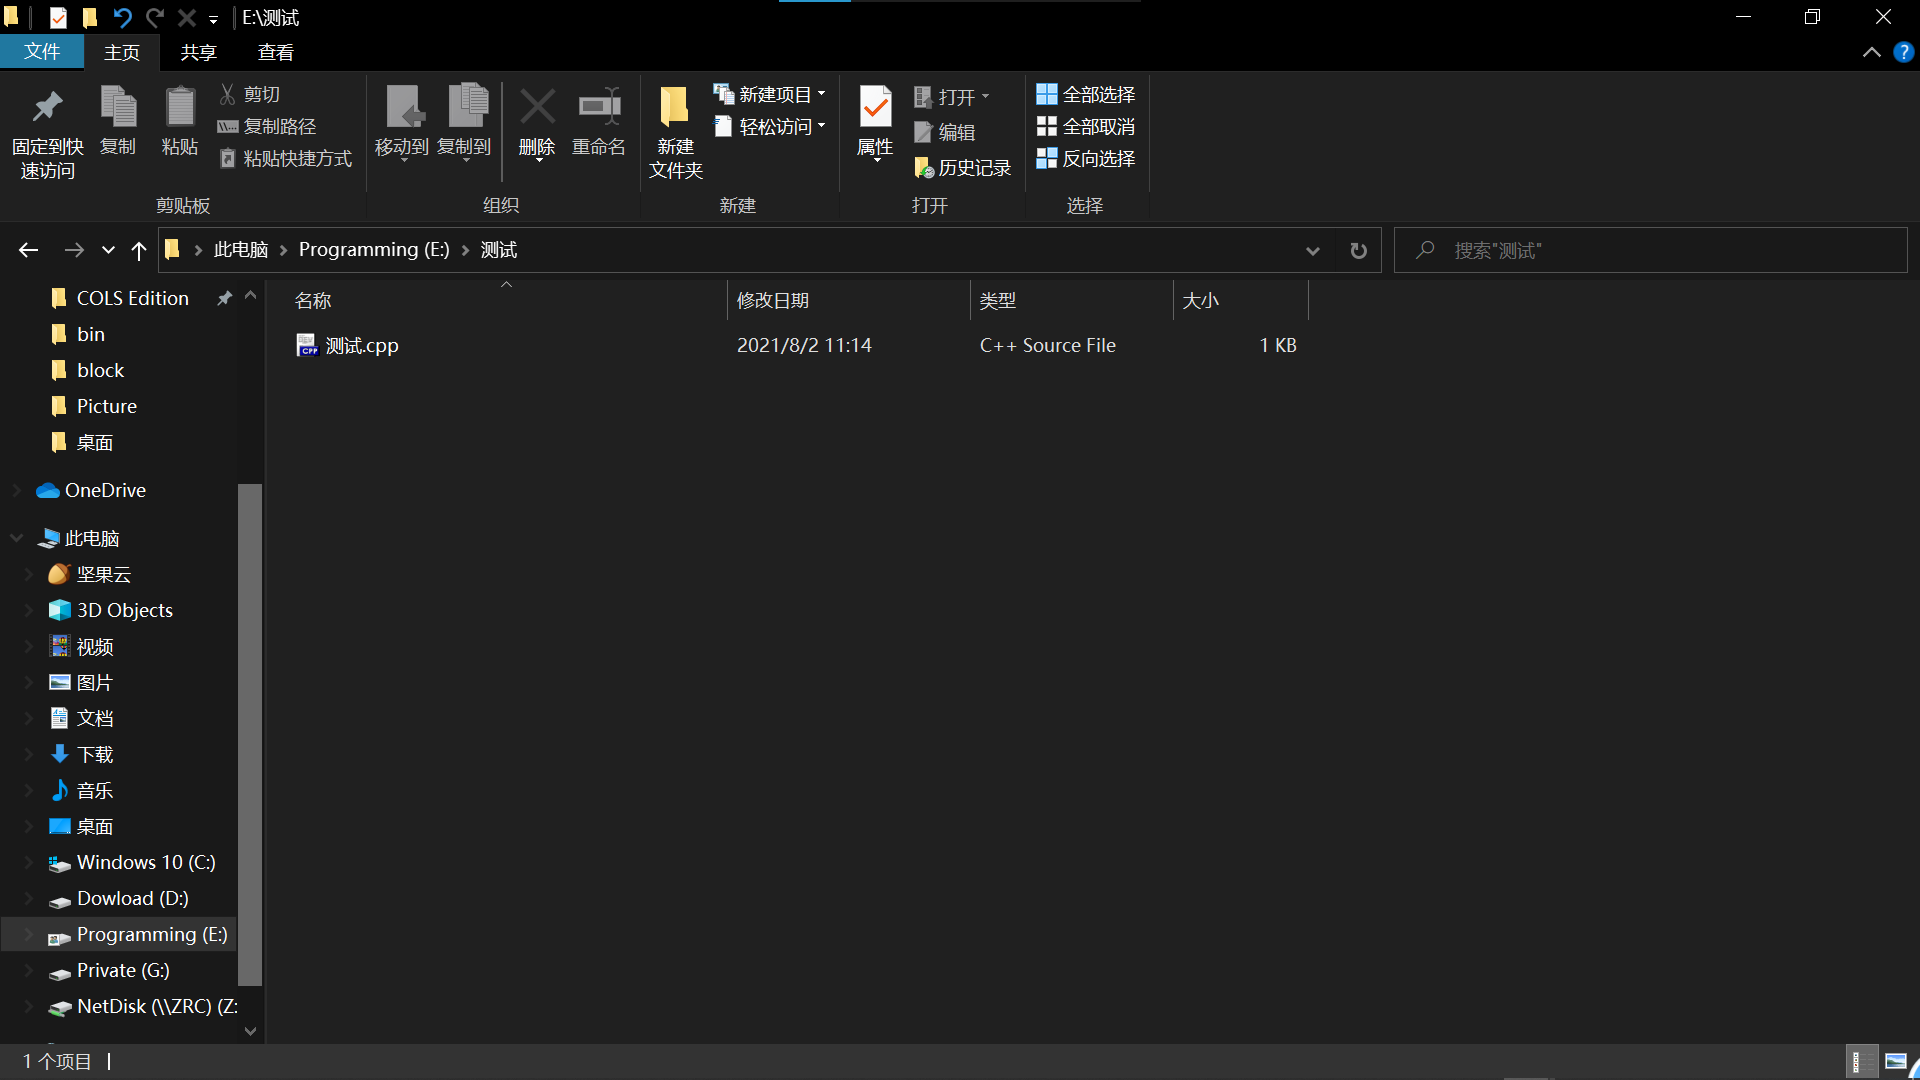The height and width of the screenshot is (1080, 1920).
Task: Click 全部取消 to clear selection
Action: click(1086, 126)
